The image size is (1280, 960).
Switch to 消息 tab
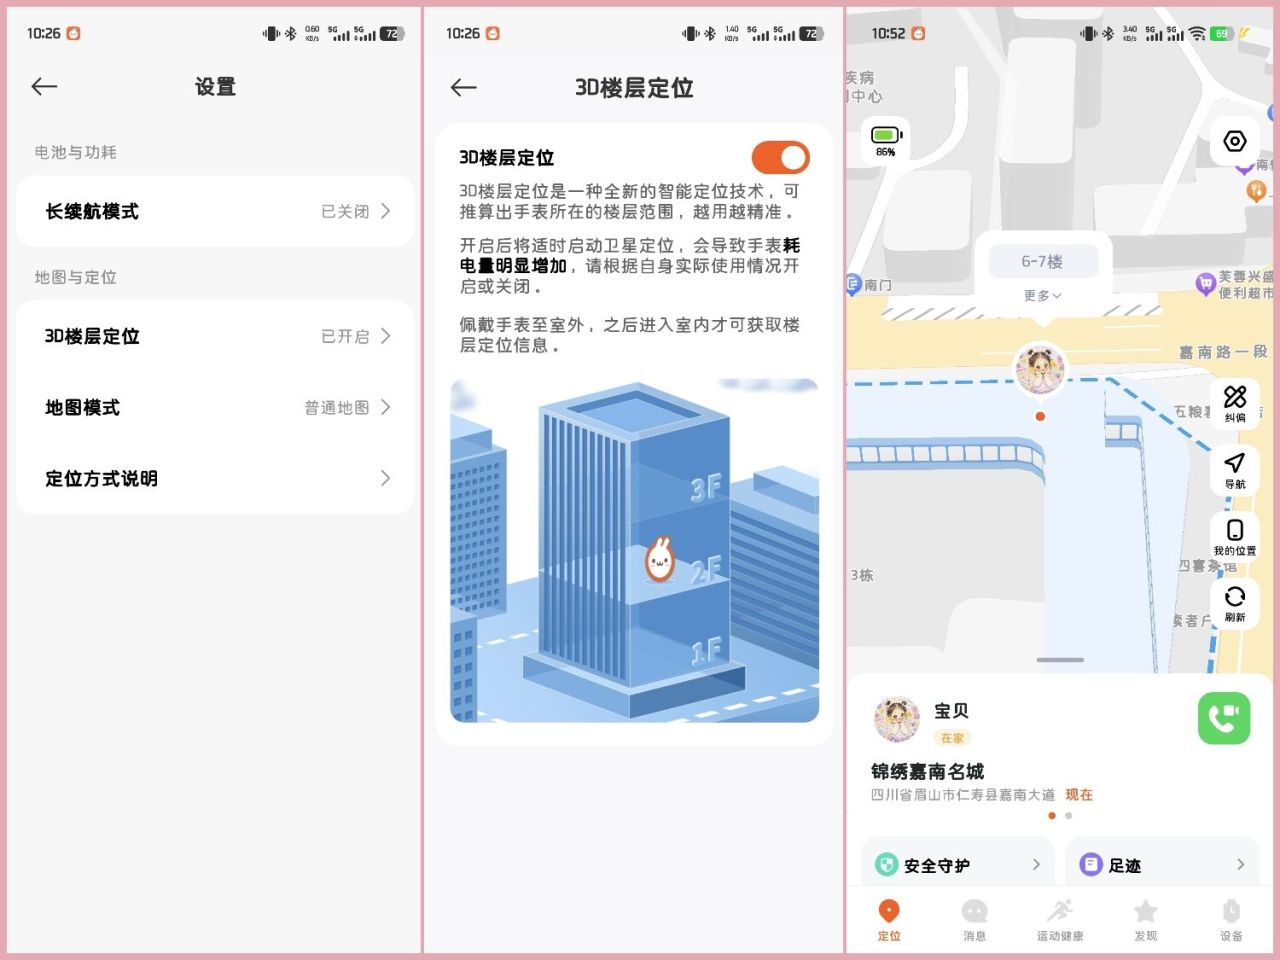coord(974,920)
